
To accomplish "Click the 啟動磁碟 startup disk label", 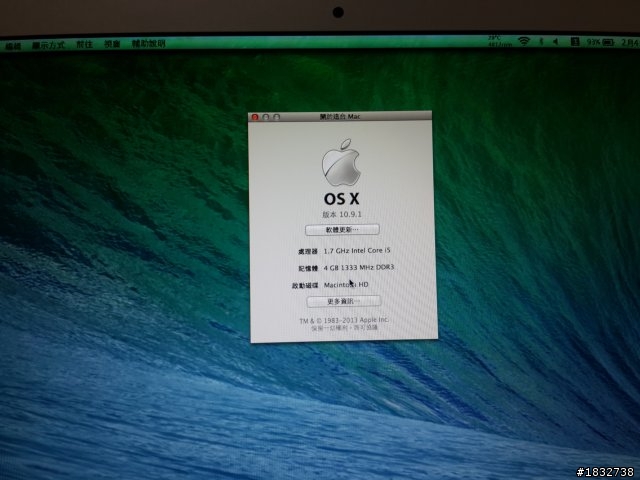I will point(305,285).
